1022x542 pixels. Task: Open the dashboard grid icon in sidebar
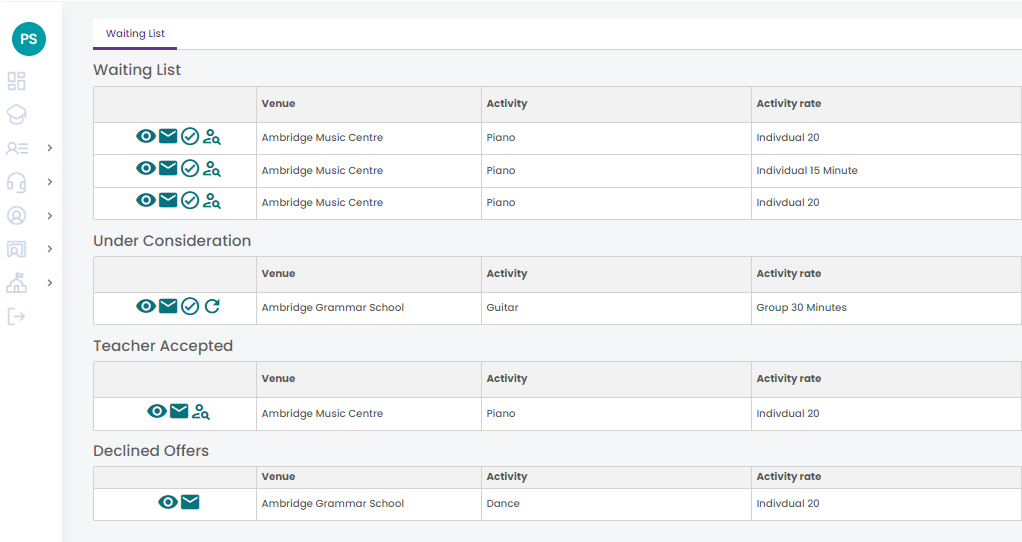coord(16,81)
